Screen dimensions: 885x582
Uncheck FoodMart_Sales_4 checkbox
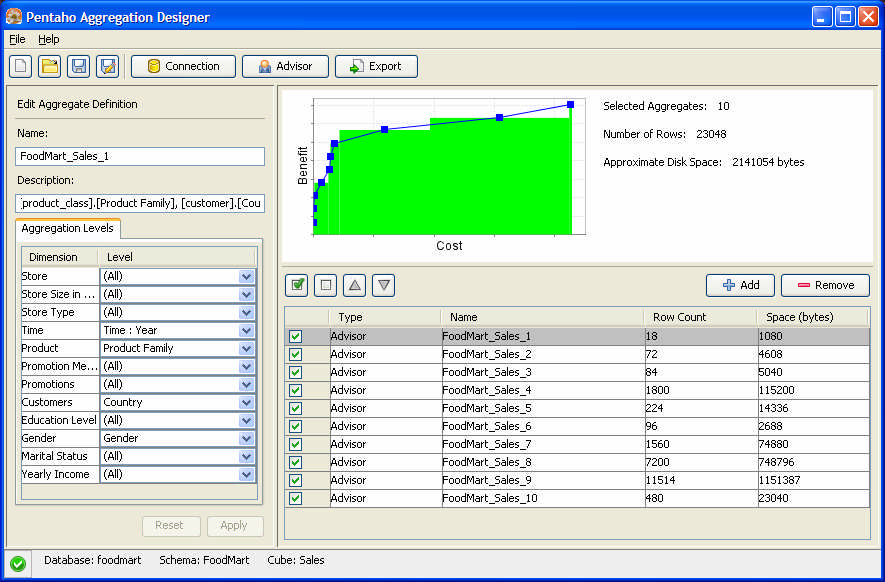click(x=295, y=391)
